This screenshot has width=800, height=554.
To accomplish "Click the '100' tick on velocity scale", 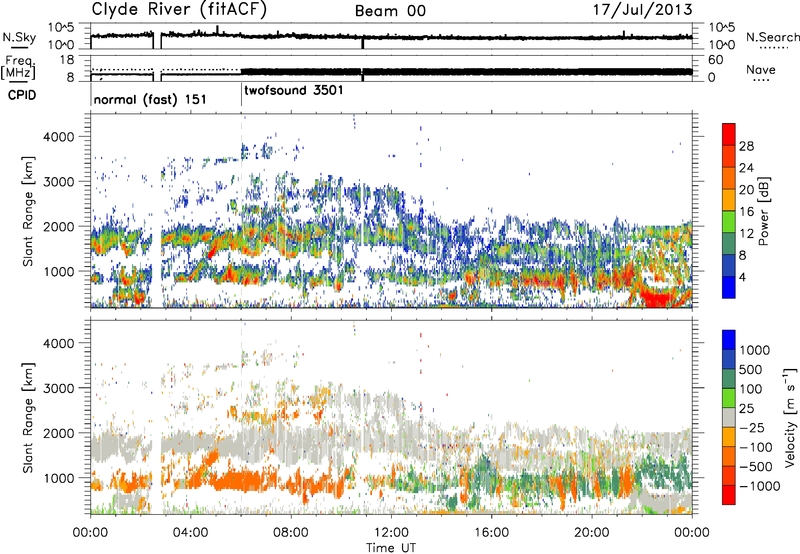I will pyautogui.click(x=751, y=389).
